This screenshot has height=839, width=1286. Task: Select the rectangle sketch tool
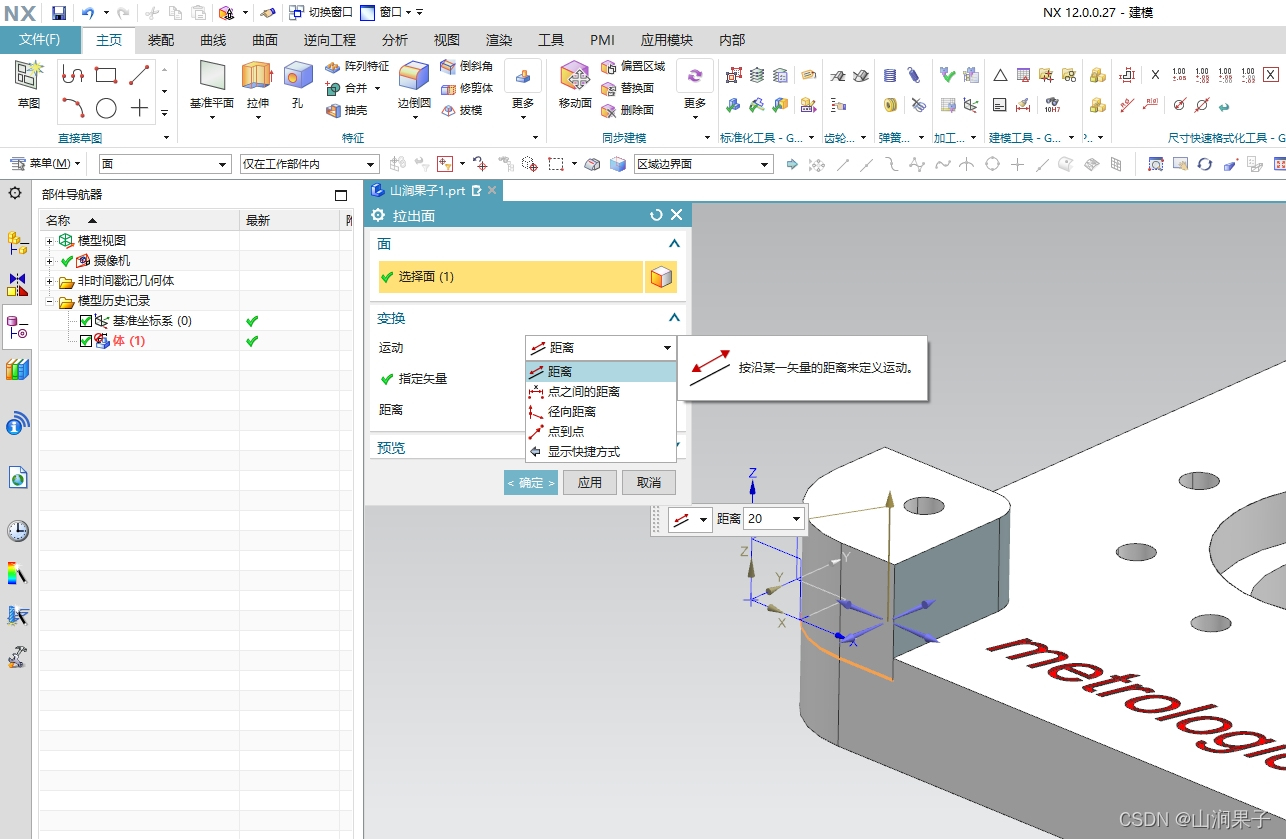click(106, 74)
